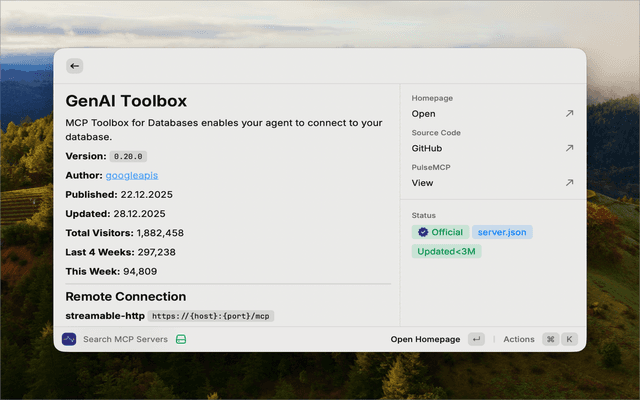View the server on PulseMCP
This screenshot has height=400, width=640.
[x=423, y=183]
